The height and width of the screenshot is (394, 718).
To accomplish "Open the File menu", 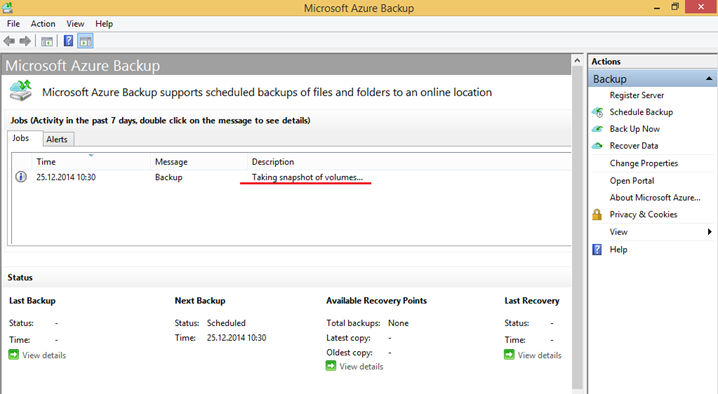I will 13,24.
